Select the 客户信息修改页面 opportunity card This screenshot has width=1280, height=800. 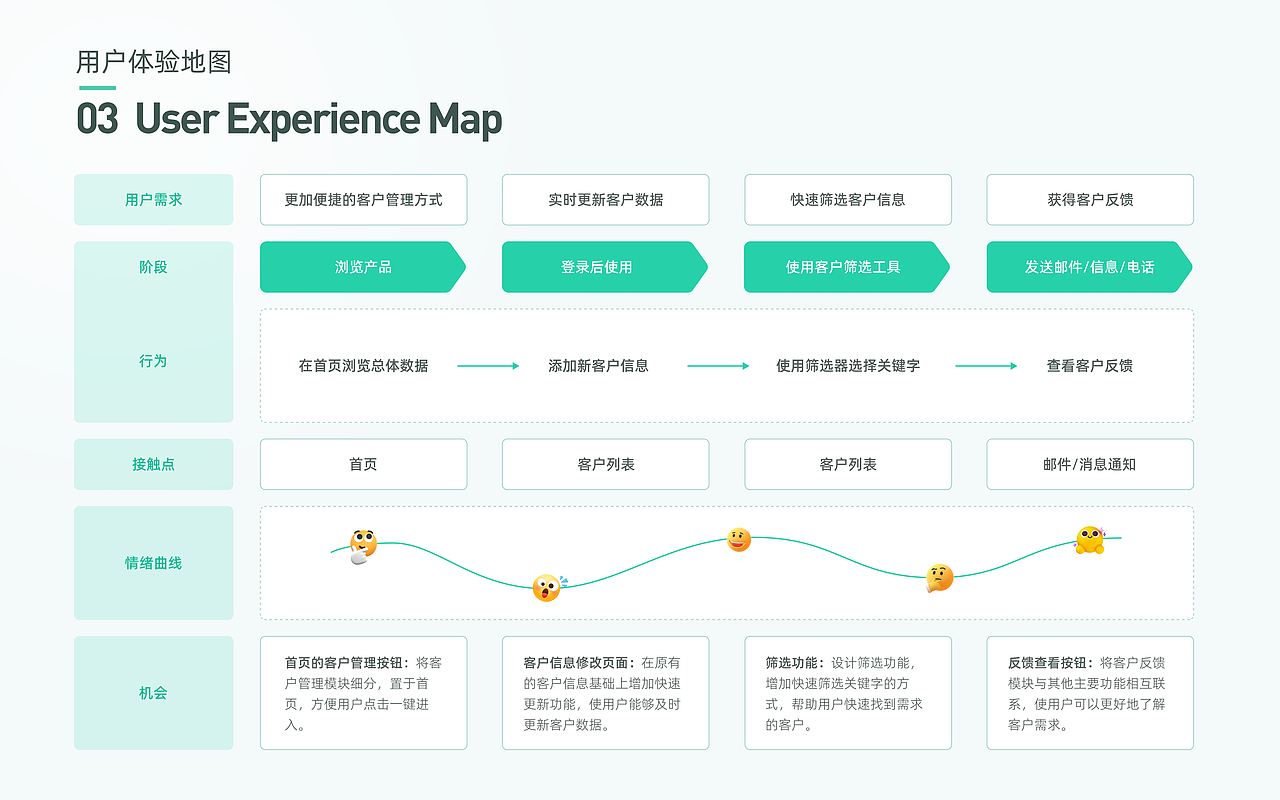606,693
